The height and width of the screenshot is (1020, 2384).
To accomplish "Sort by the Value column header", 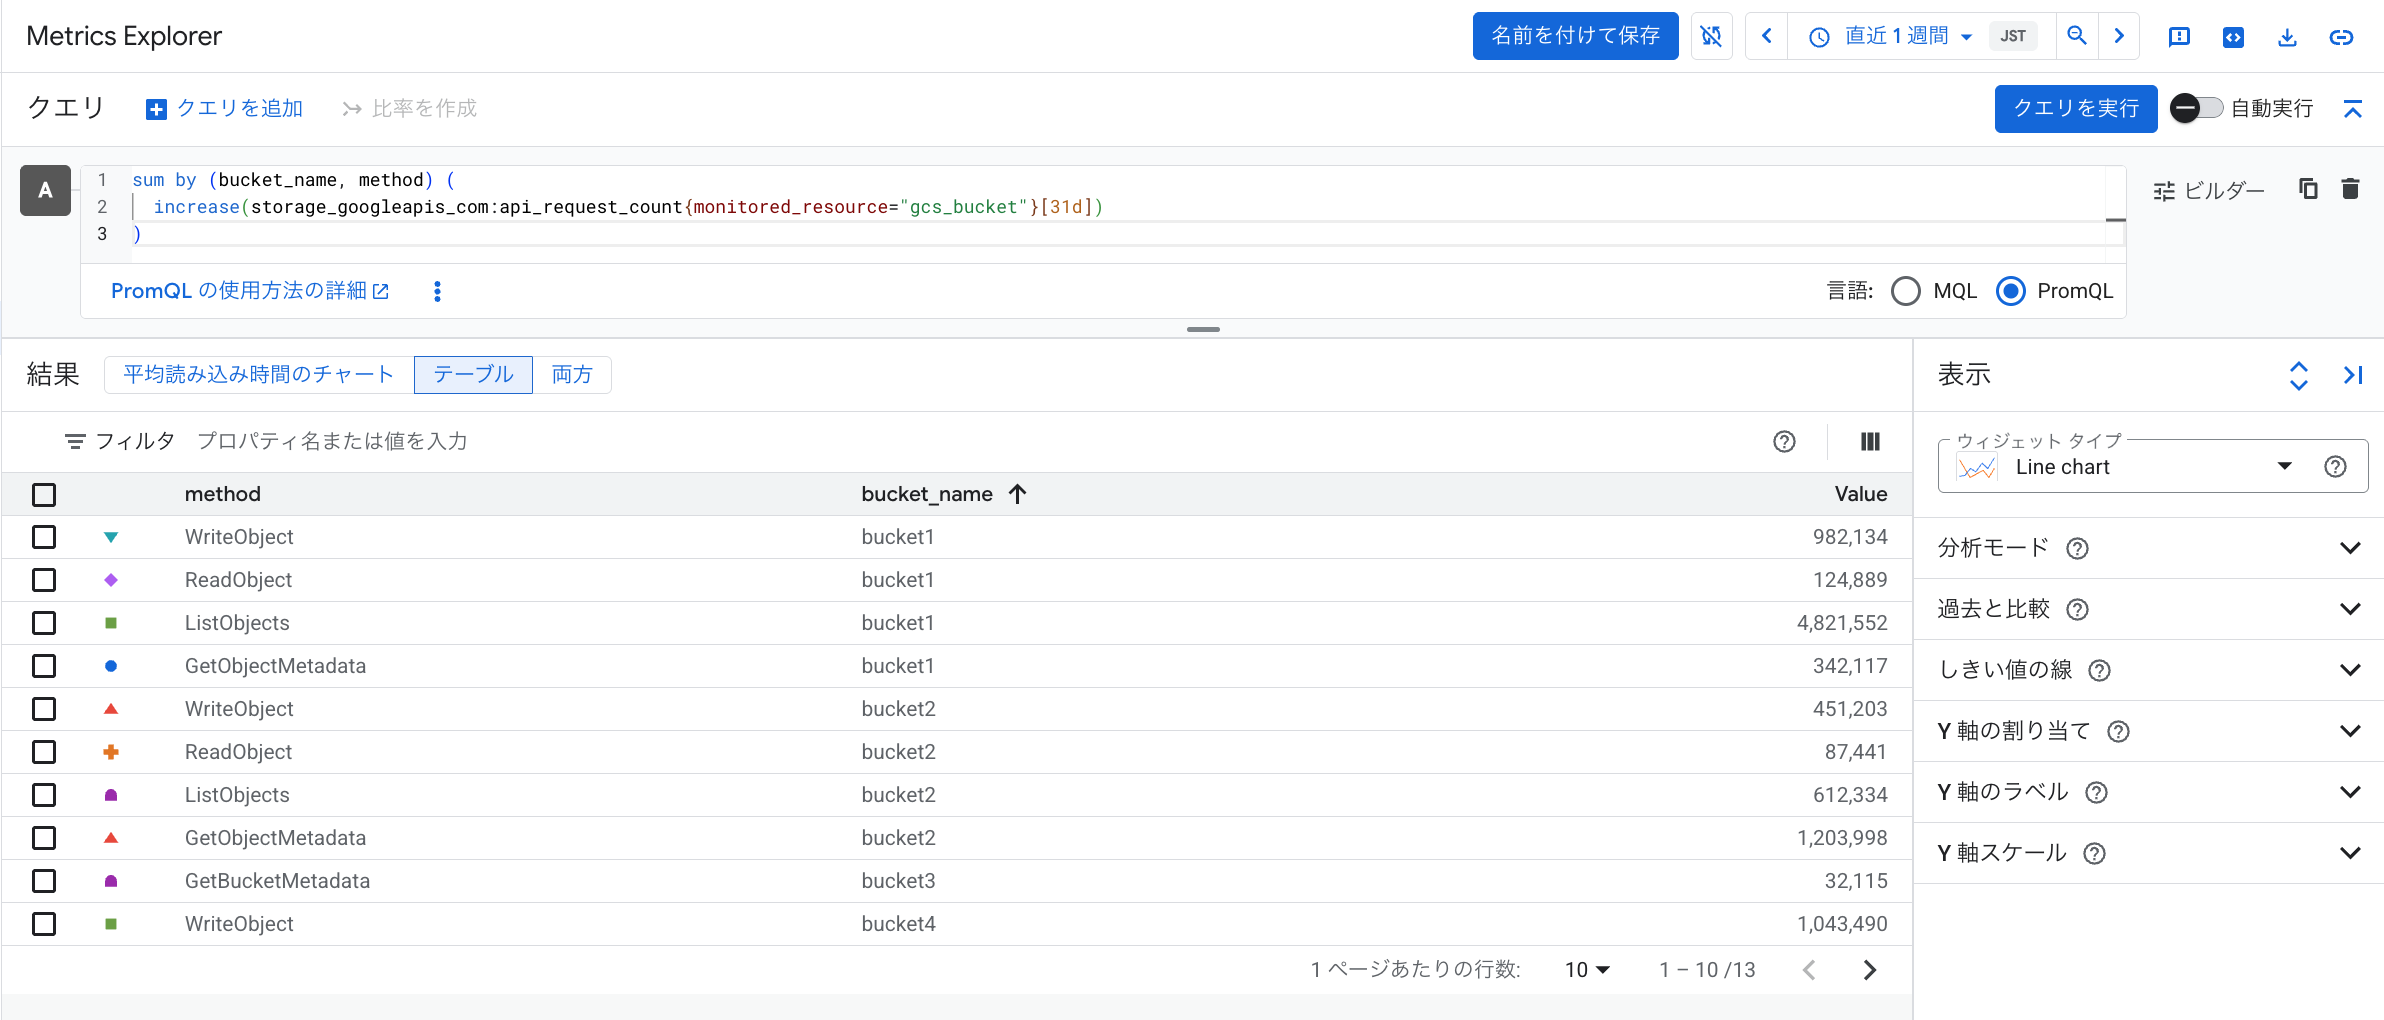I will (x=1860, y=494).
